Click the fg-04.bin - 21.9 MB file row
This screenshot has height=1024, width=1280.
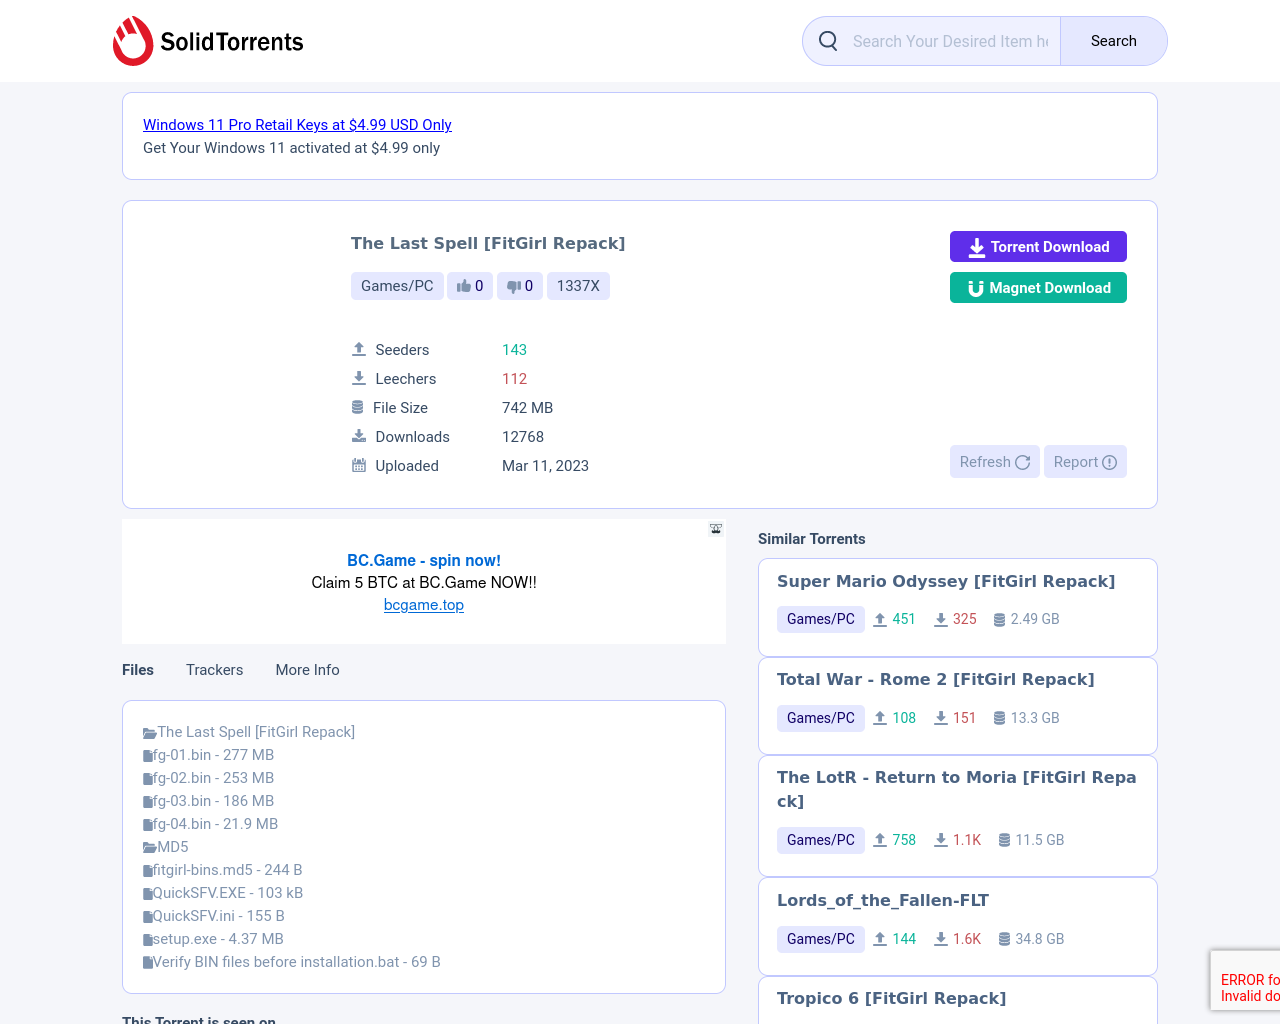point(211,824)
